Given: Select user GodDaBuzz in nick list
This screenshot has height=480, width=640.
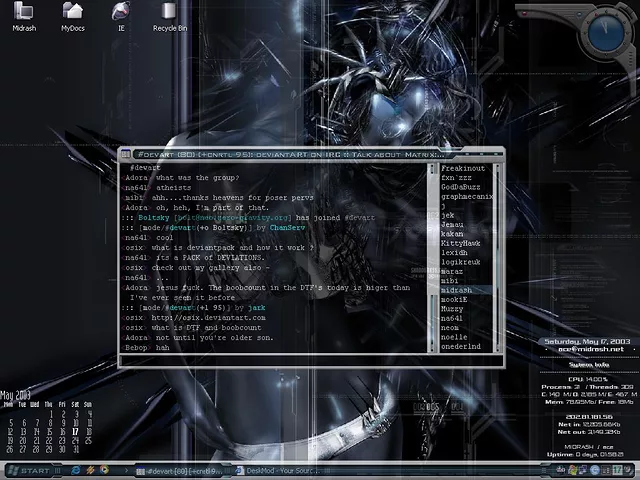Looking at the screenshot, I should pos(460,187).
